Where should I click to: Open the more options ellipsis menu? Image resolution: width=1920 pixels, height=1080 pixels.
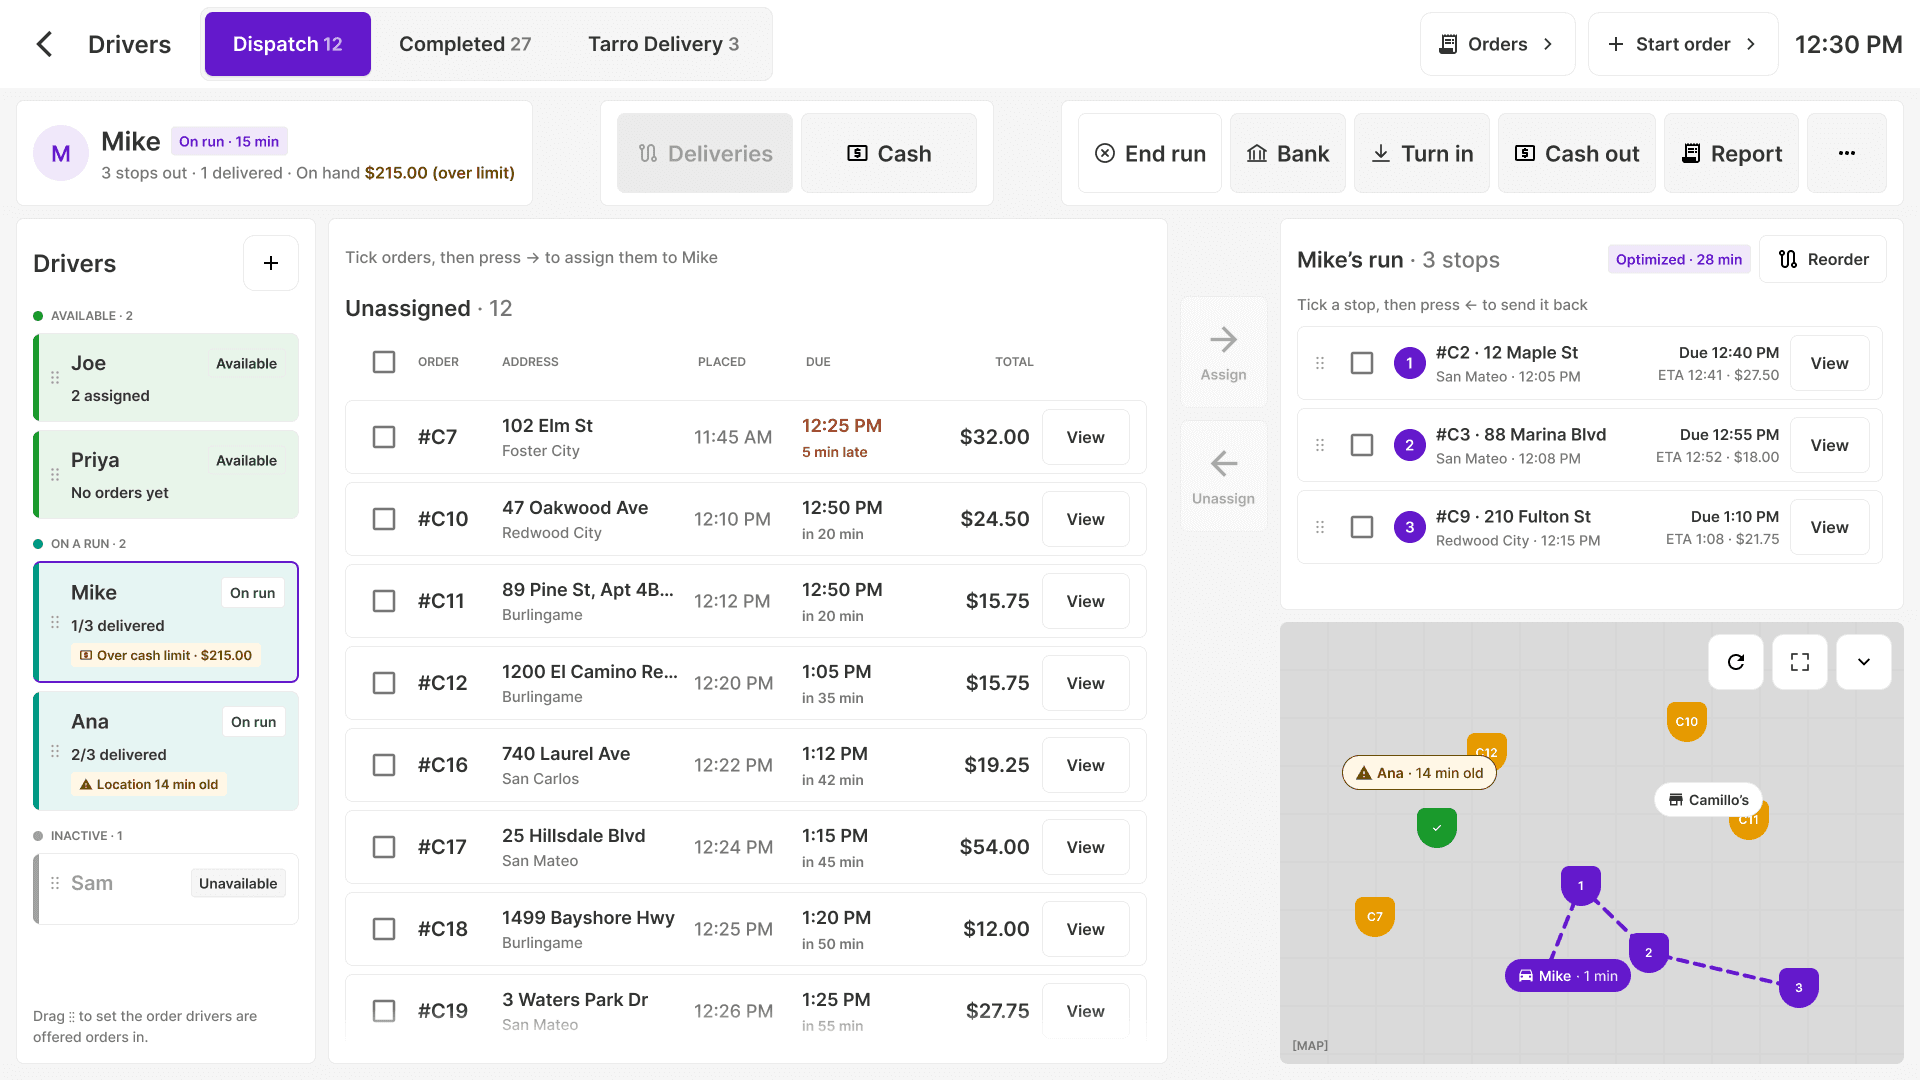click(x=1846, y=153)
